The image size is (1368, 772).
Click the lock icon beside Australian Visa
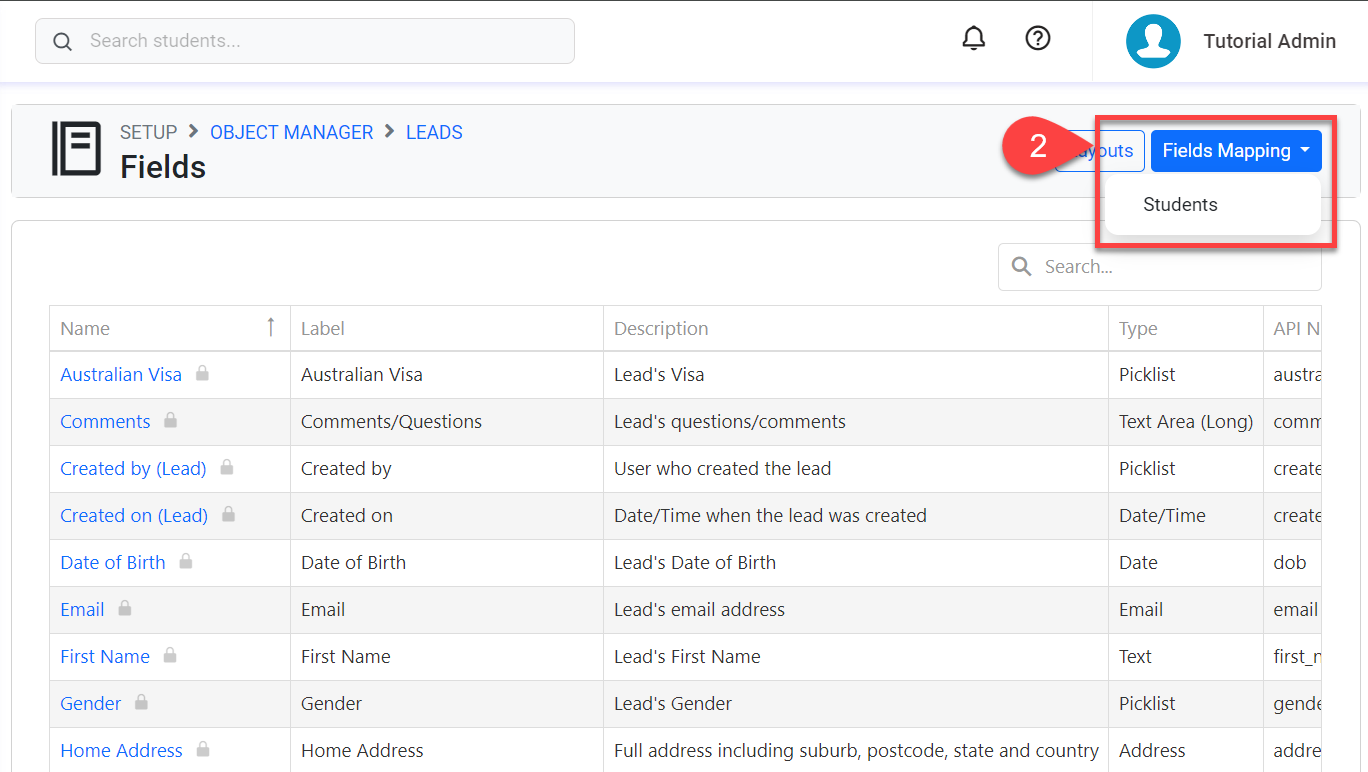click(203, 373)
